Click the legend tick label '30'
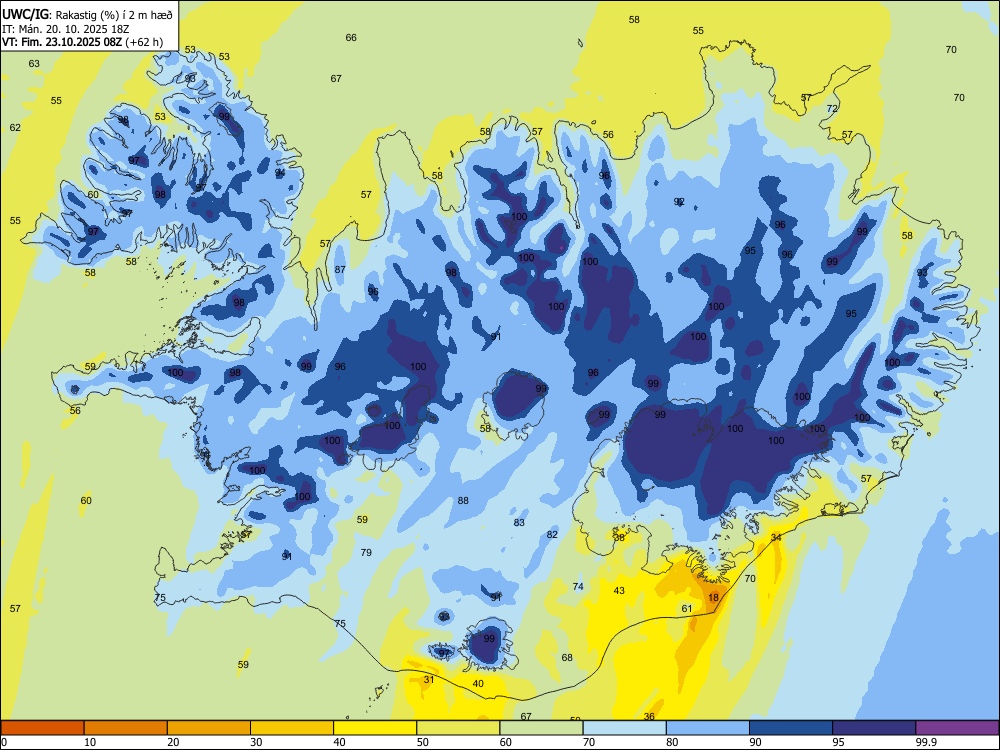This screenshot has width=1000, height=750. (x=256, y=742)
